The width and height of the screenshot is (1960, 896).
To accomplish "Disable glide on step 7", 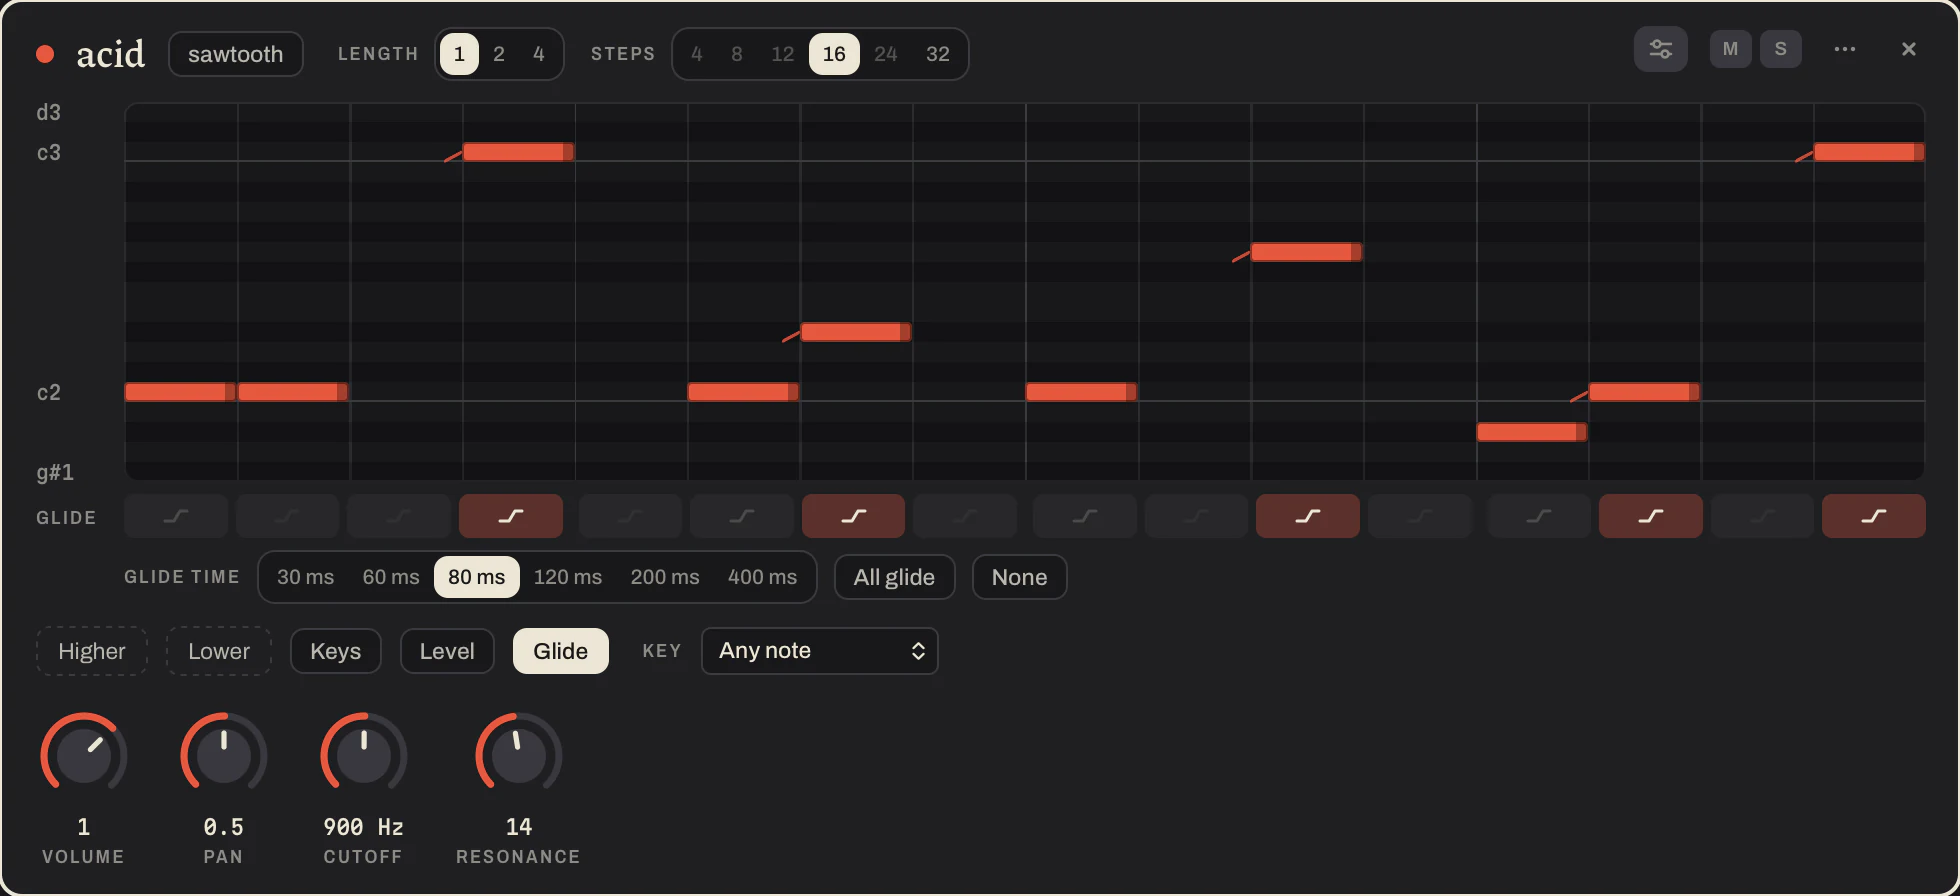I will [853, 516].
